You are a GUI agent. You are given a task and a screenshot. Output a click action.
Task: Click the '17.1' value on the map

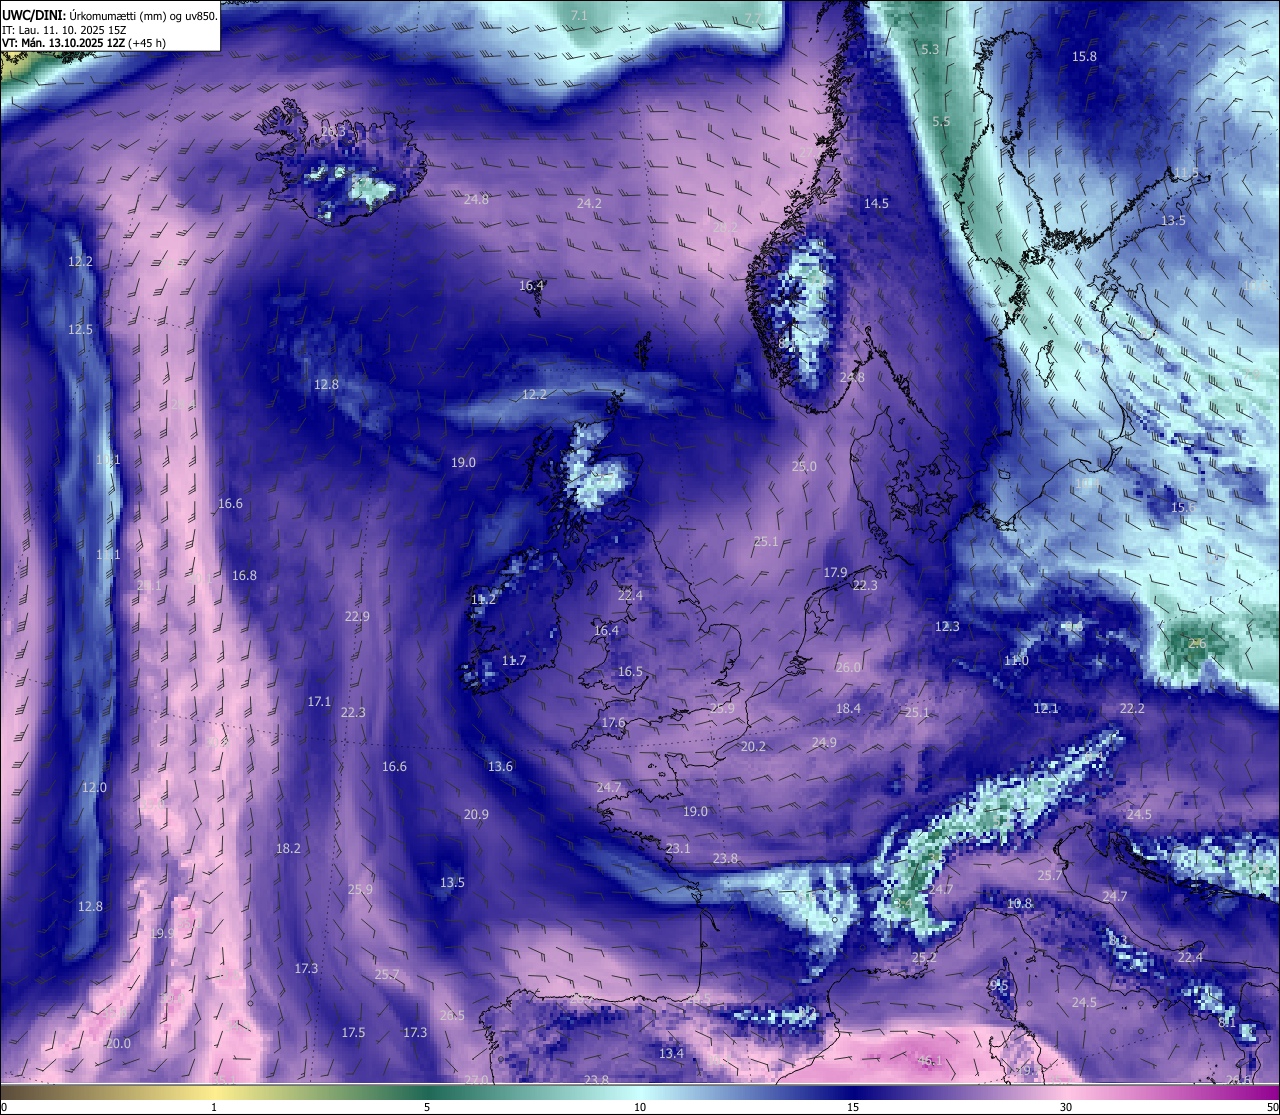pos(319,701)
